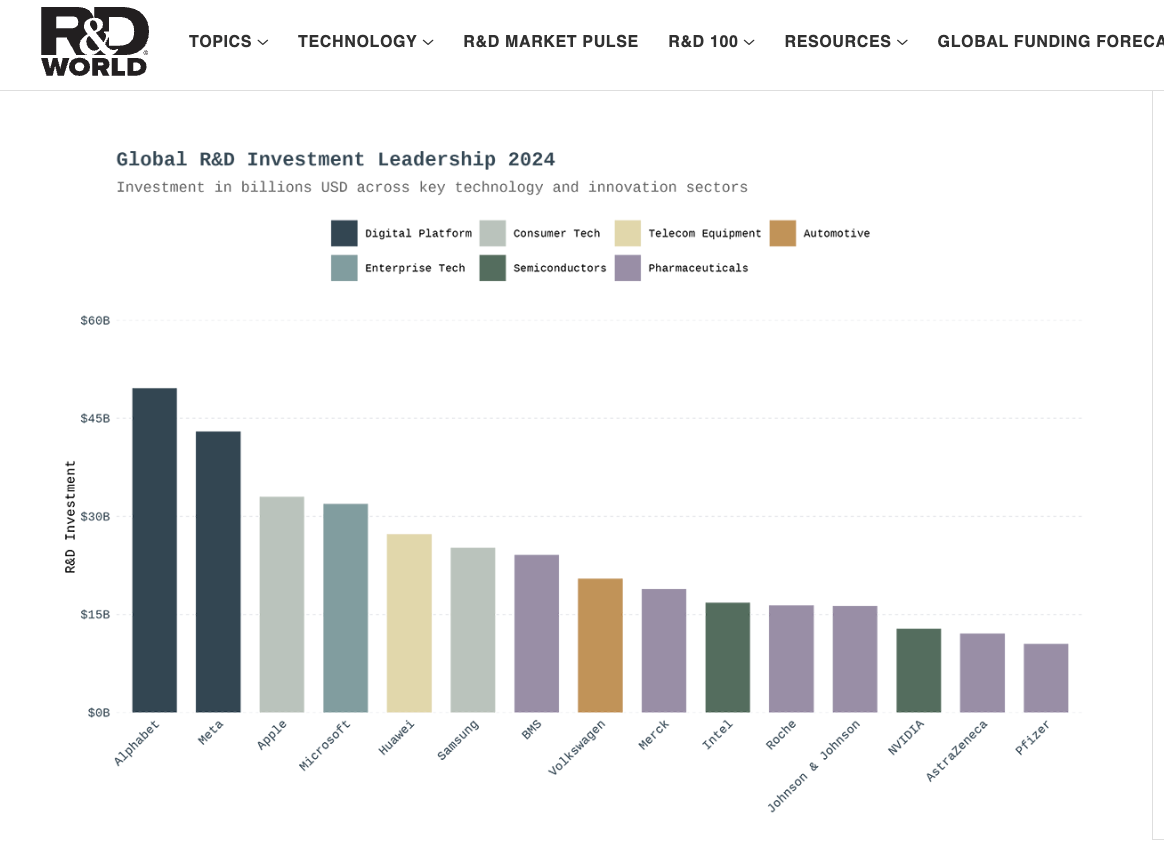Select the Alphabet bar in chart
Image resolution: width=1164 pixels, height=844 pixels.
pos(154,550)
